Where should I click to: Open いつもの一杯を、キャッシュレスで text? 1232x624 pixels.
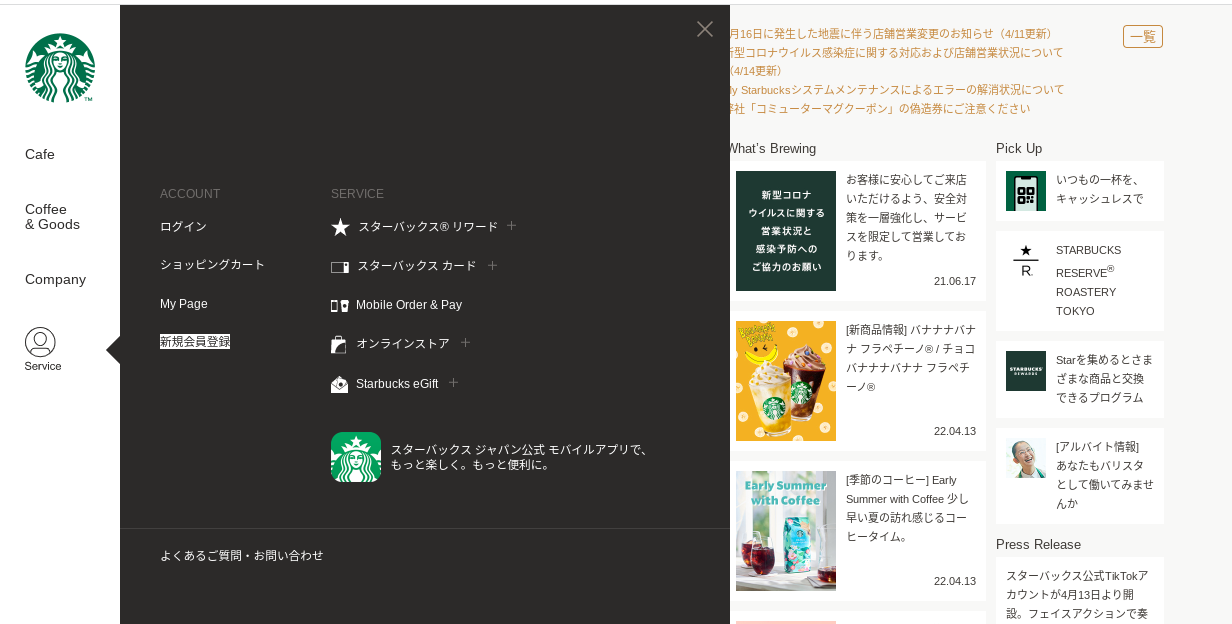(1100, 189)
